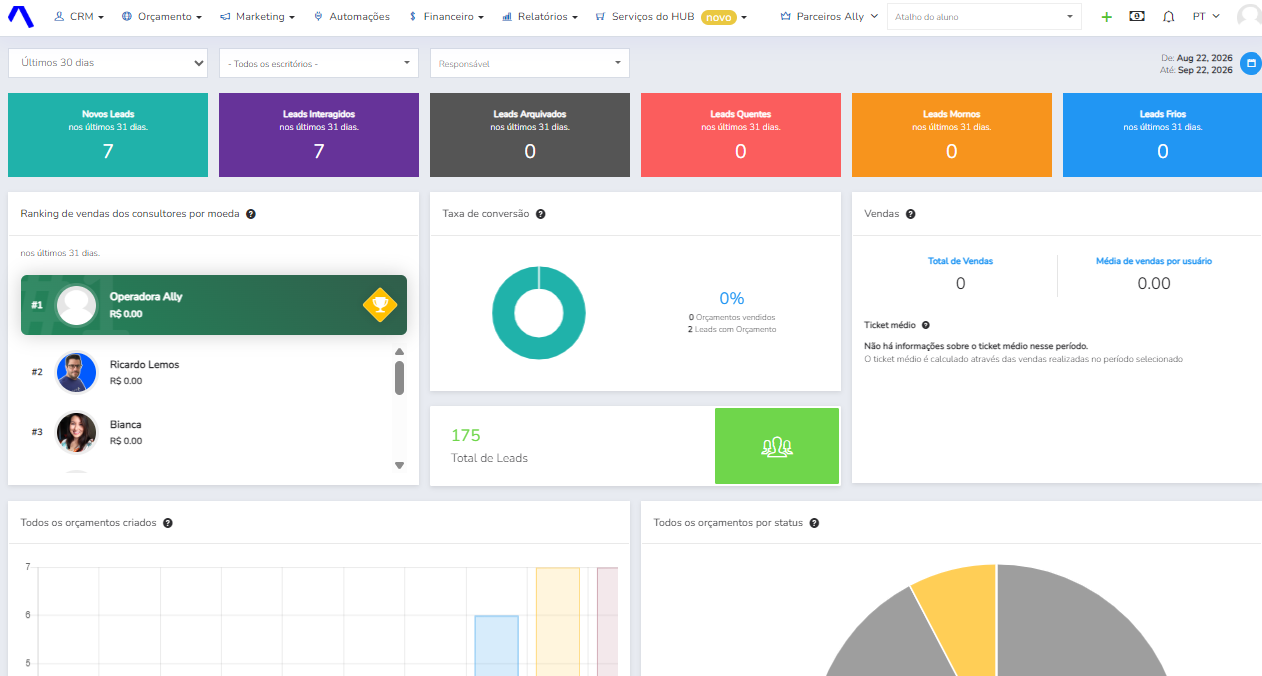Screen dimensions: 1262x676
Task: Click the yellow bar in the orçamentos chart
Action: [557, 621]
